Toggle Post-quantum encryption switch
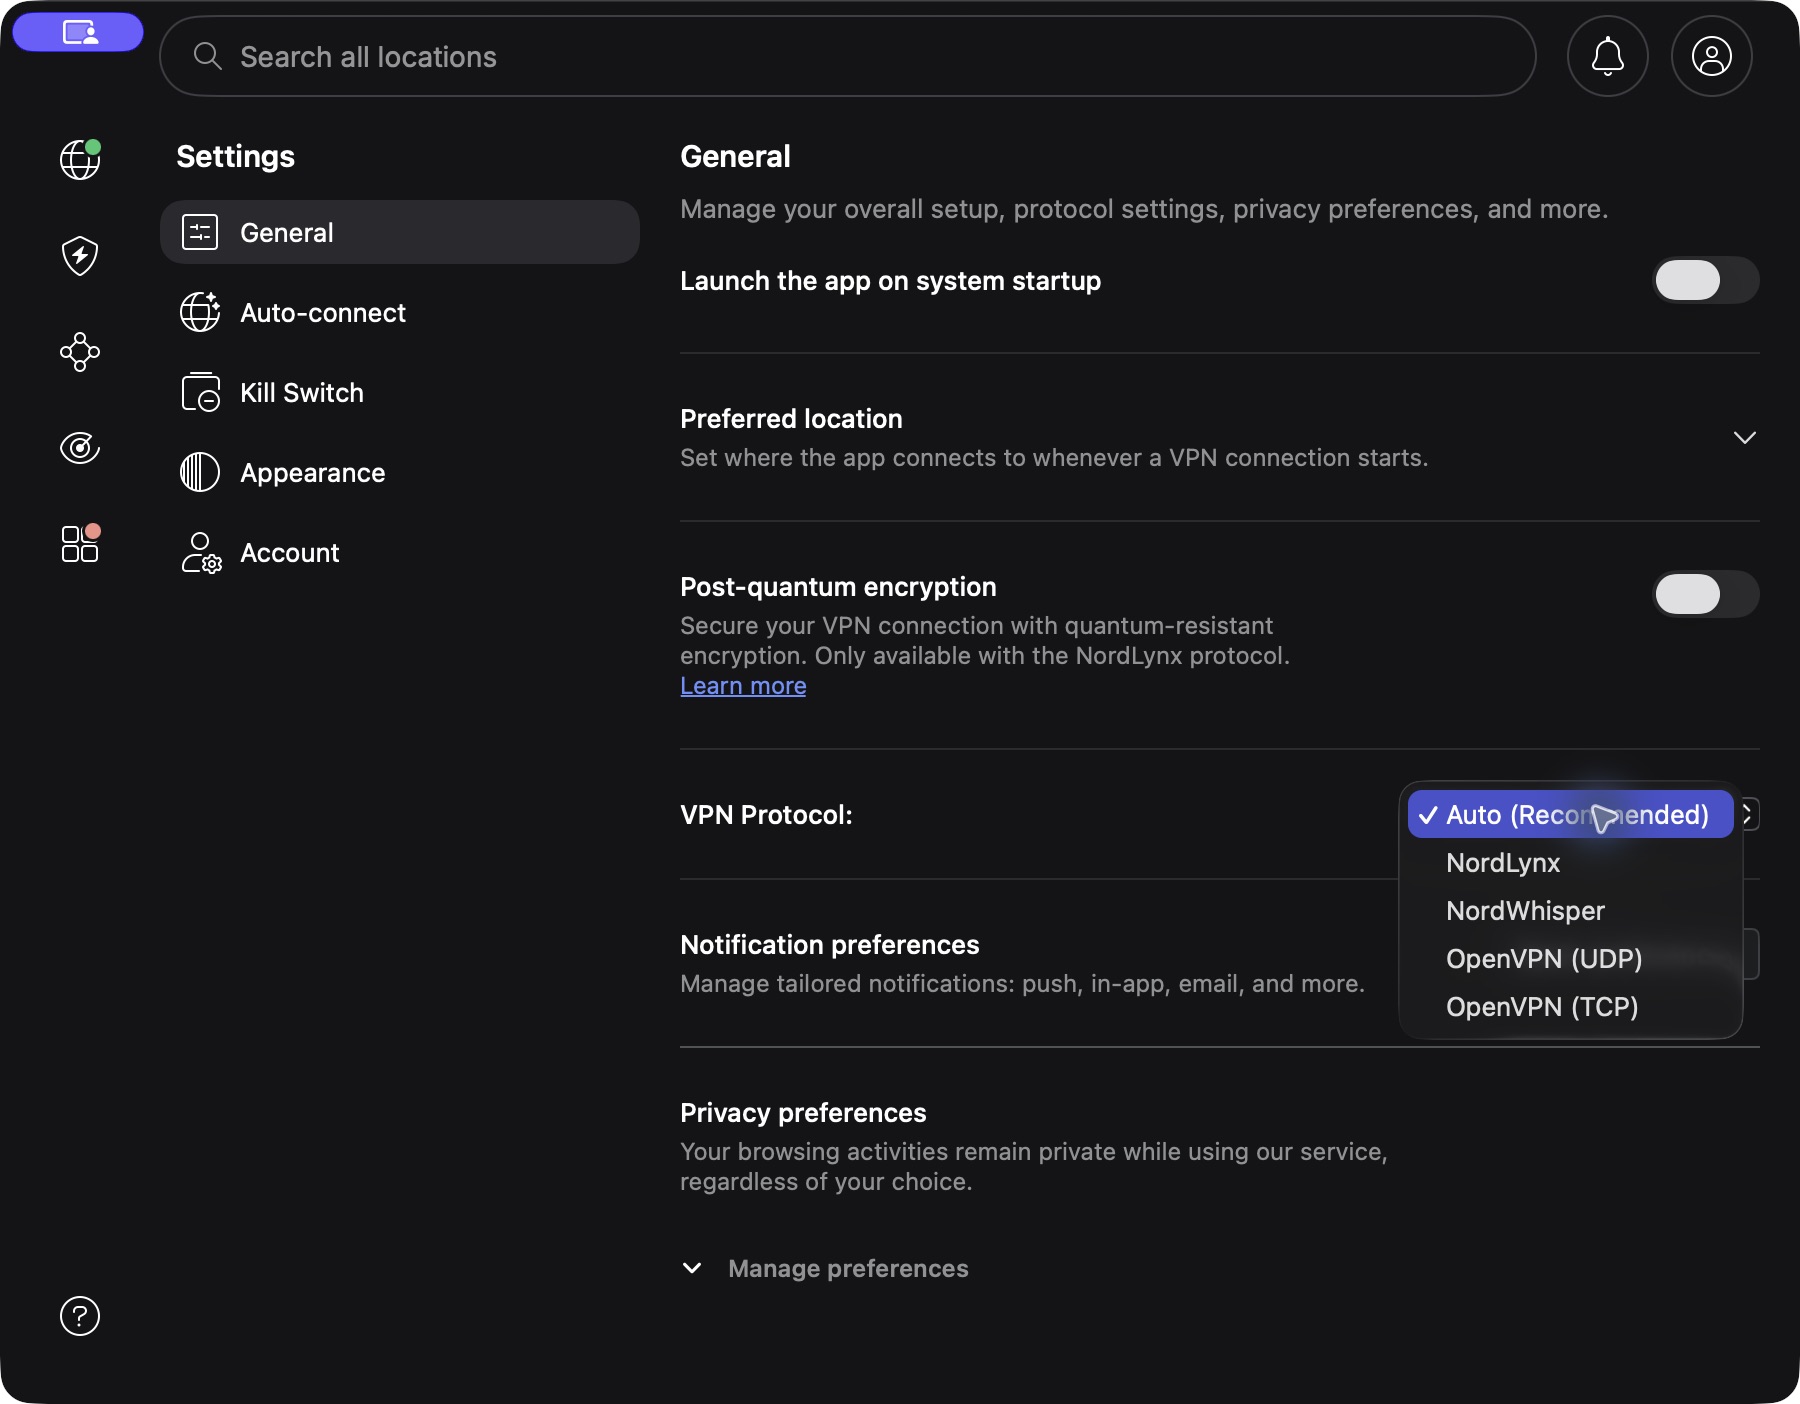 point(1706,594)
